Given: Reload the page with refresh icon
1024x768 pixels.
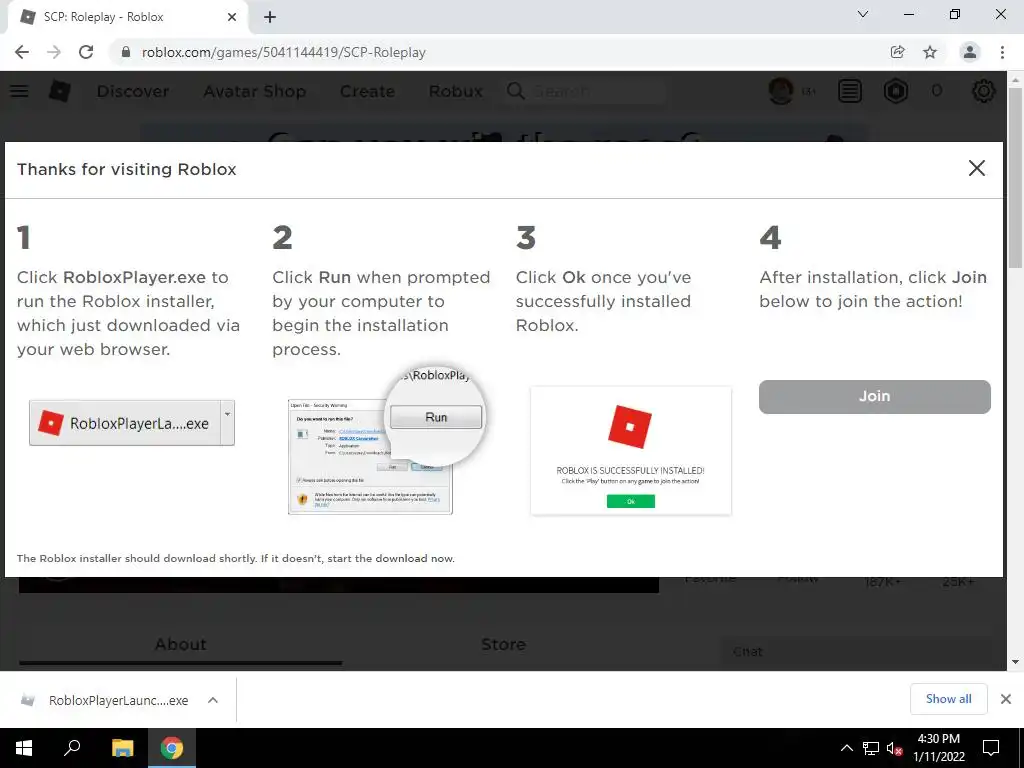Looking at the screenshot, I should coord(86,52).
